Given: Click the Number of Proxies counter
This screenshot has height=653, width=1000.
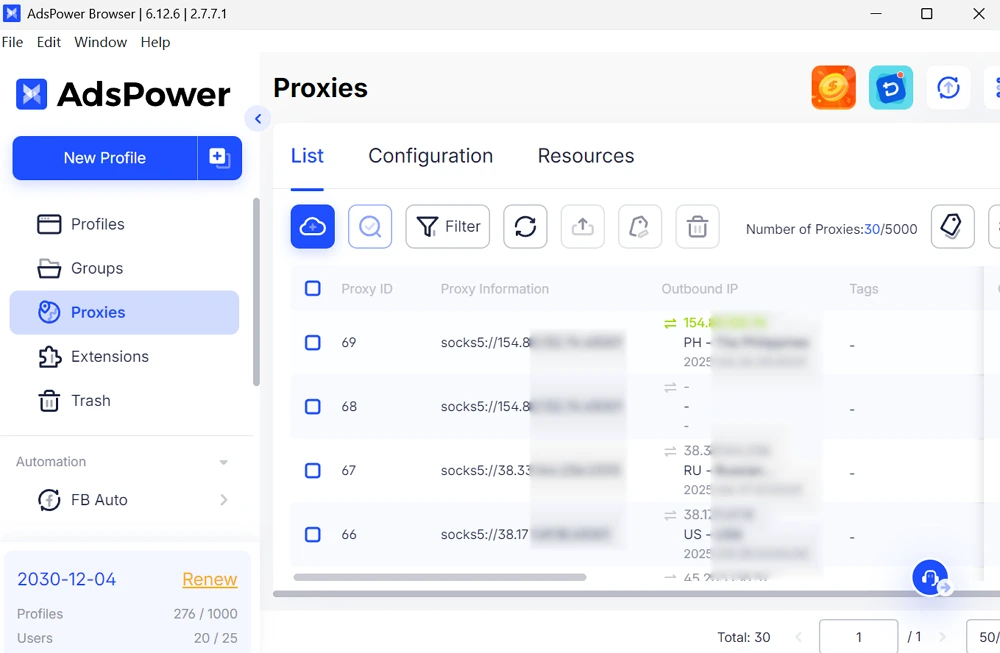Looking at the screenshot, I should (x=832, y=229).
